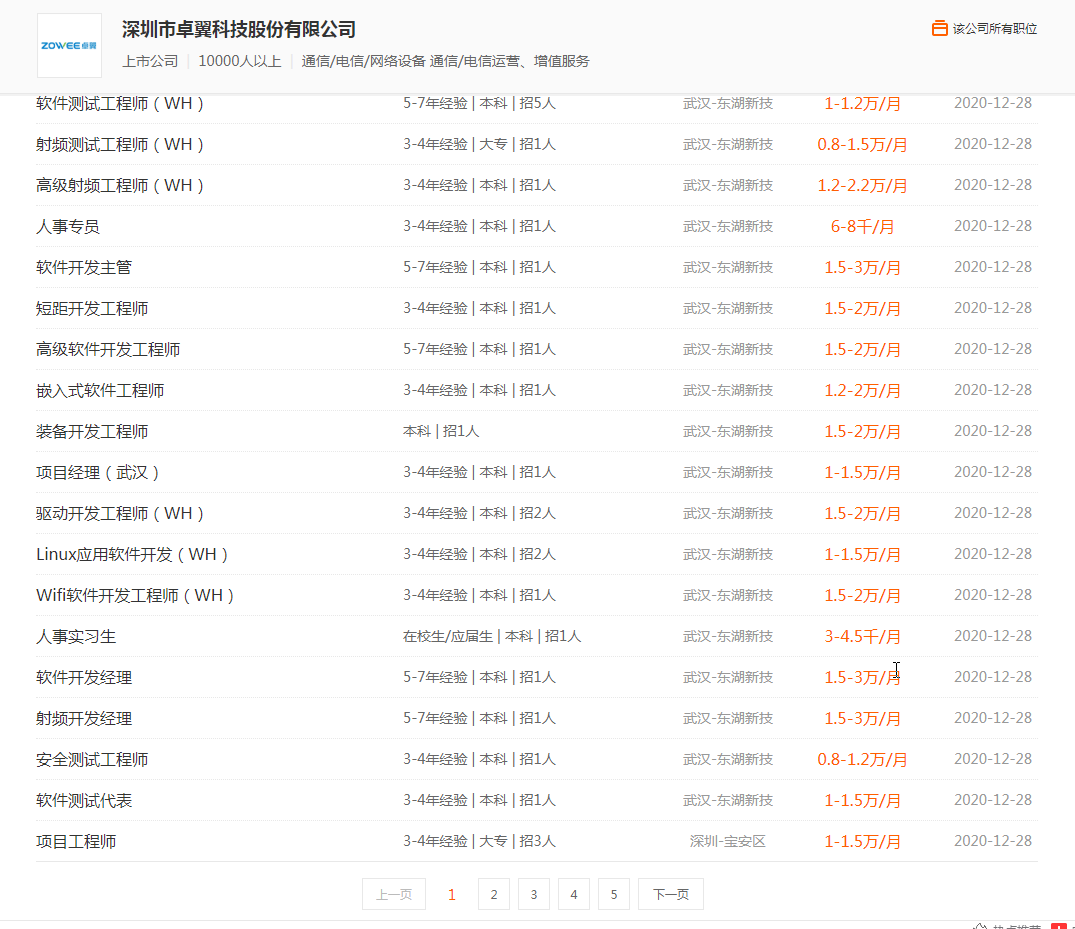
Task: Click salary 6-8千/月 for 人事专员
Action: click(x=862, y=226)
